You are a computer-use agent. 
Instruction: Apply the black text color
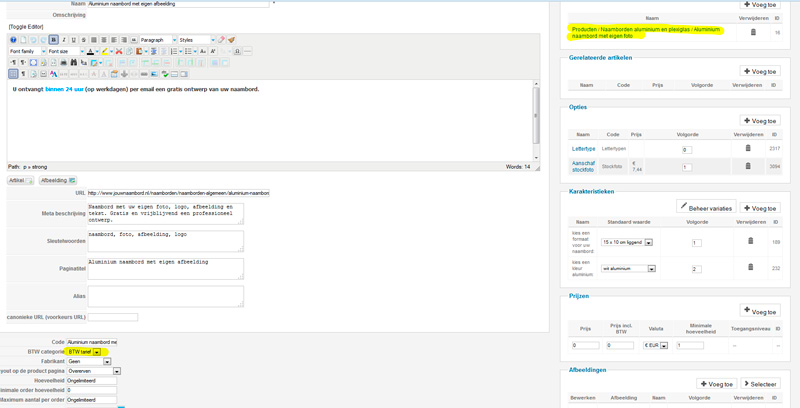coord(90,51)
